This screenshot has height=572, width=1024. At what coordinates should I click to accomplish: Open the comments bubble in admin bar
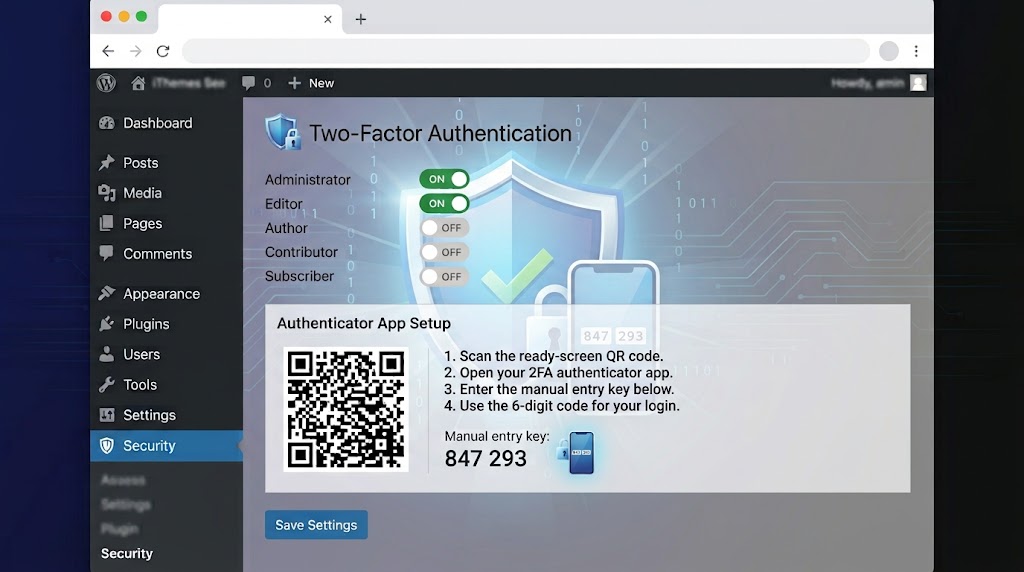(x=248, y=83)
